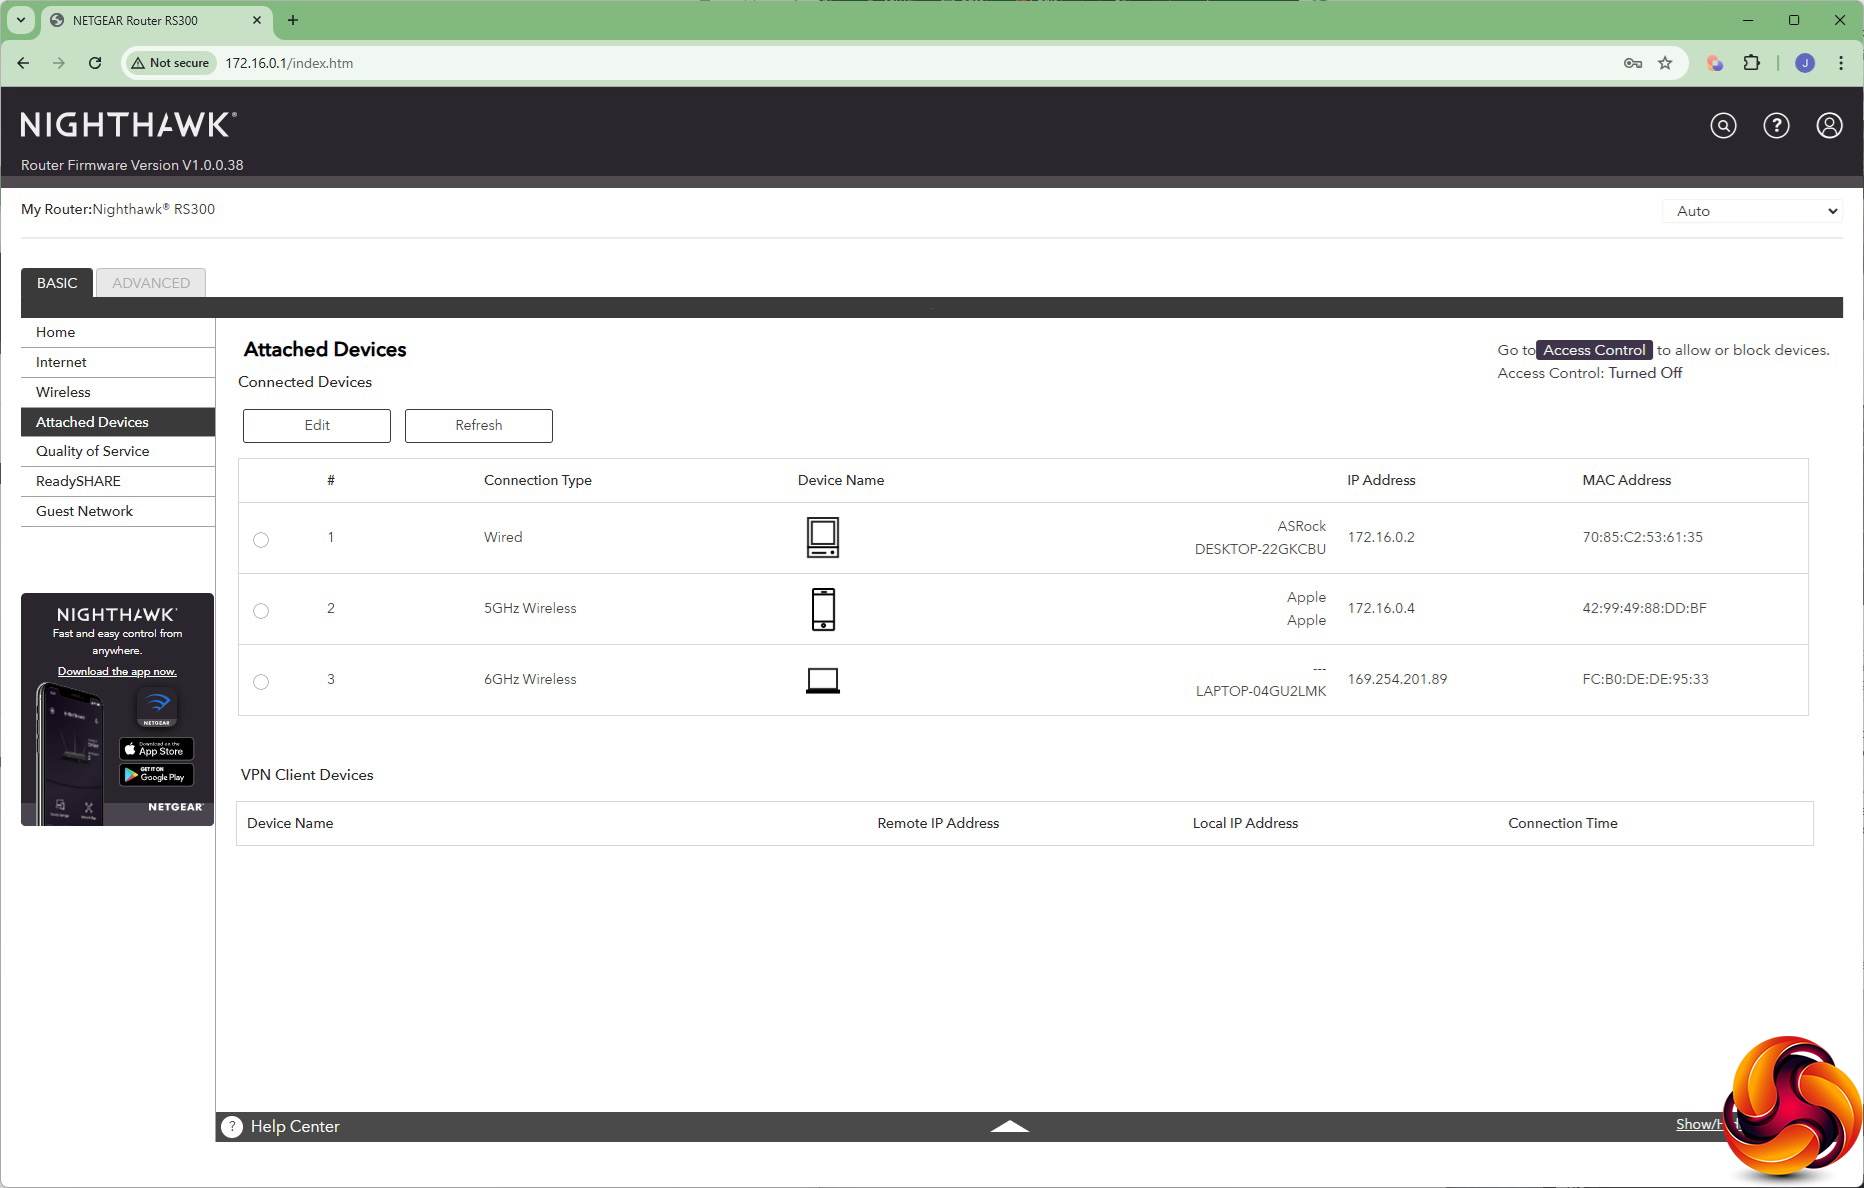Click the NIGHTHAWK logo in header
The width and height of the screenshot is (1864, 1188).
click(x=128, y=125)
